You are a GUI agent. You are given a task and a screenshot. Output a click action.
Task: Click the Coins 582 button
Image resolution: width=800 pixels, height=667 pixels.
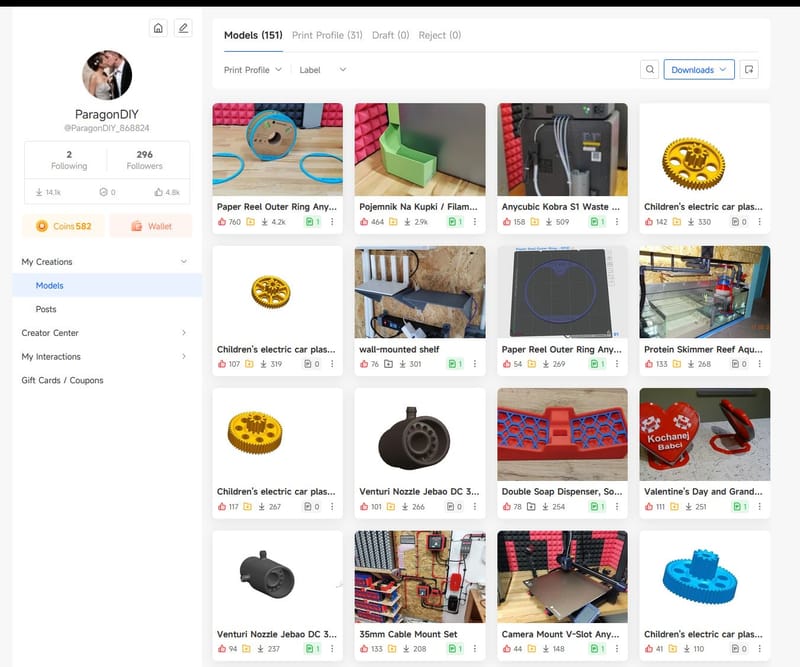(x=64, y=226)
